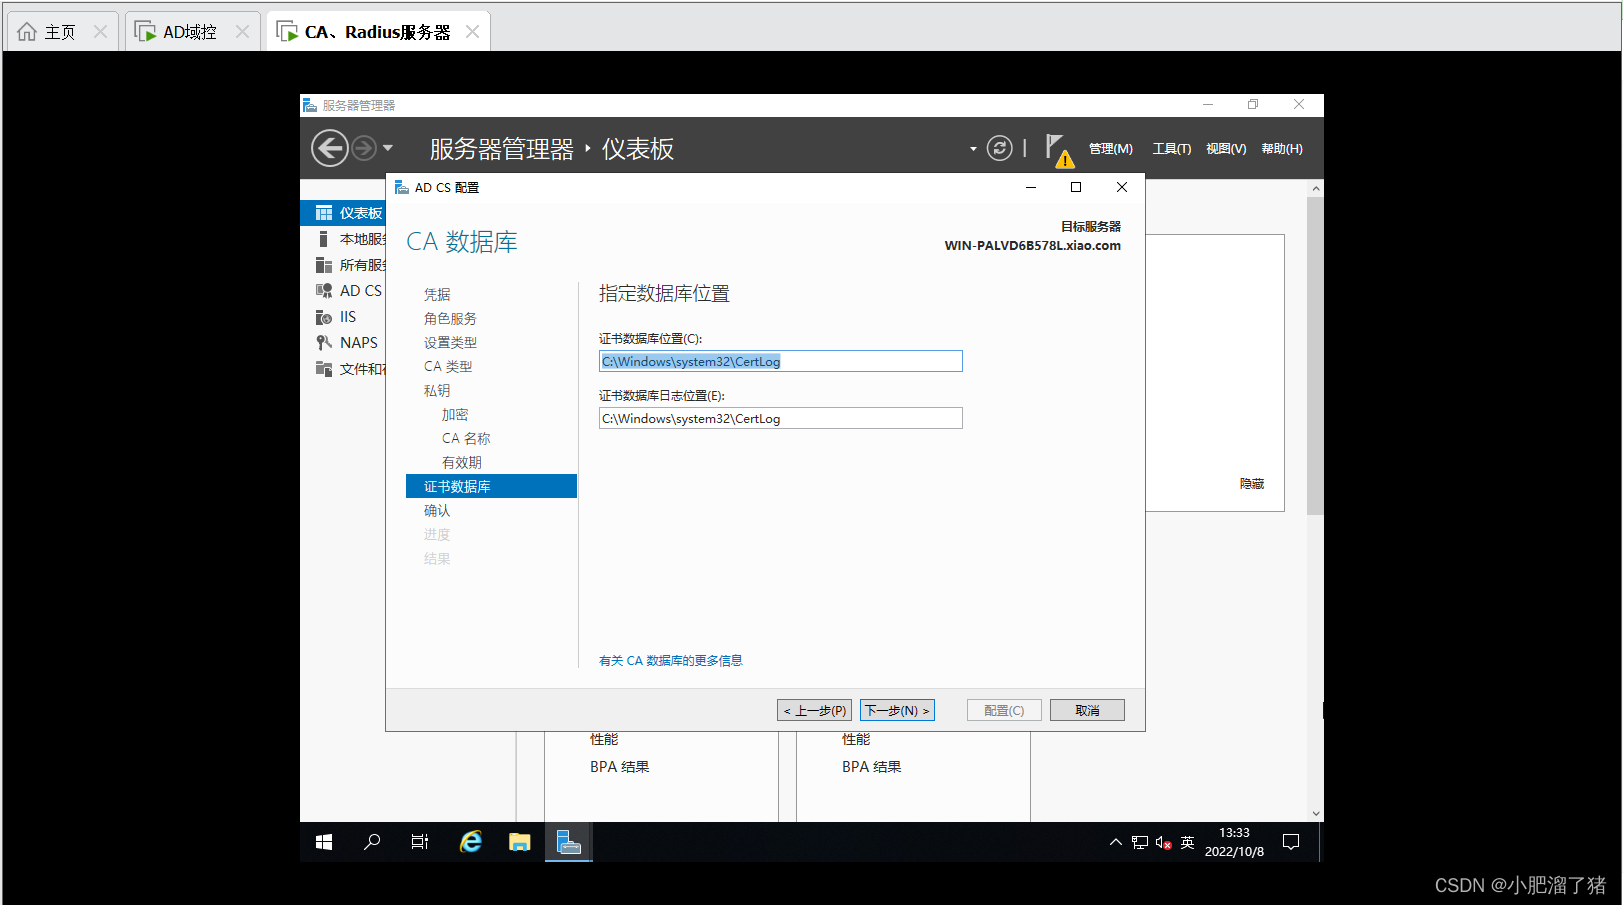This screenshot has width=1623, height=905.
Task: Click the IIS sidebar icon
Action: point(324,317)
